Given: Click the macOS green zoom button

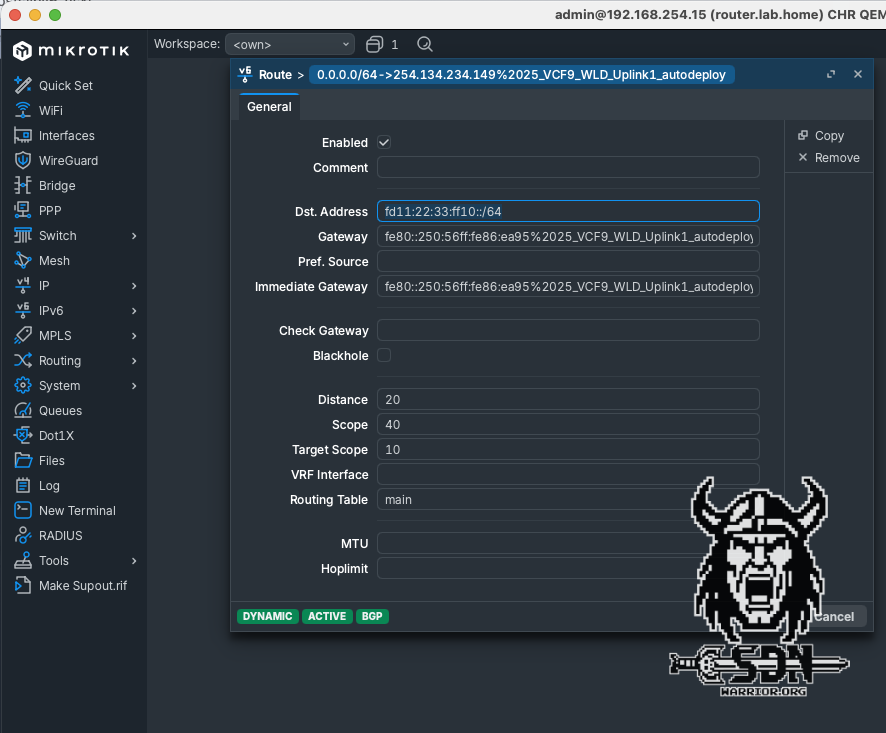Looking at the screenshot, I should coord(54,15).
